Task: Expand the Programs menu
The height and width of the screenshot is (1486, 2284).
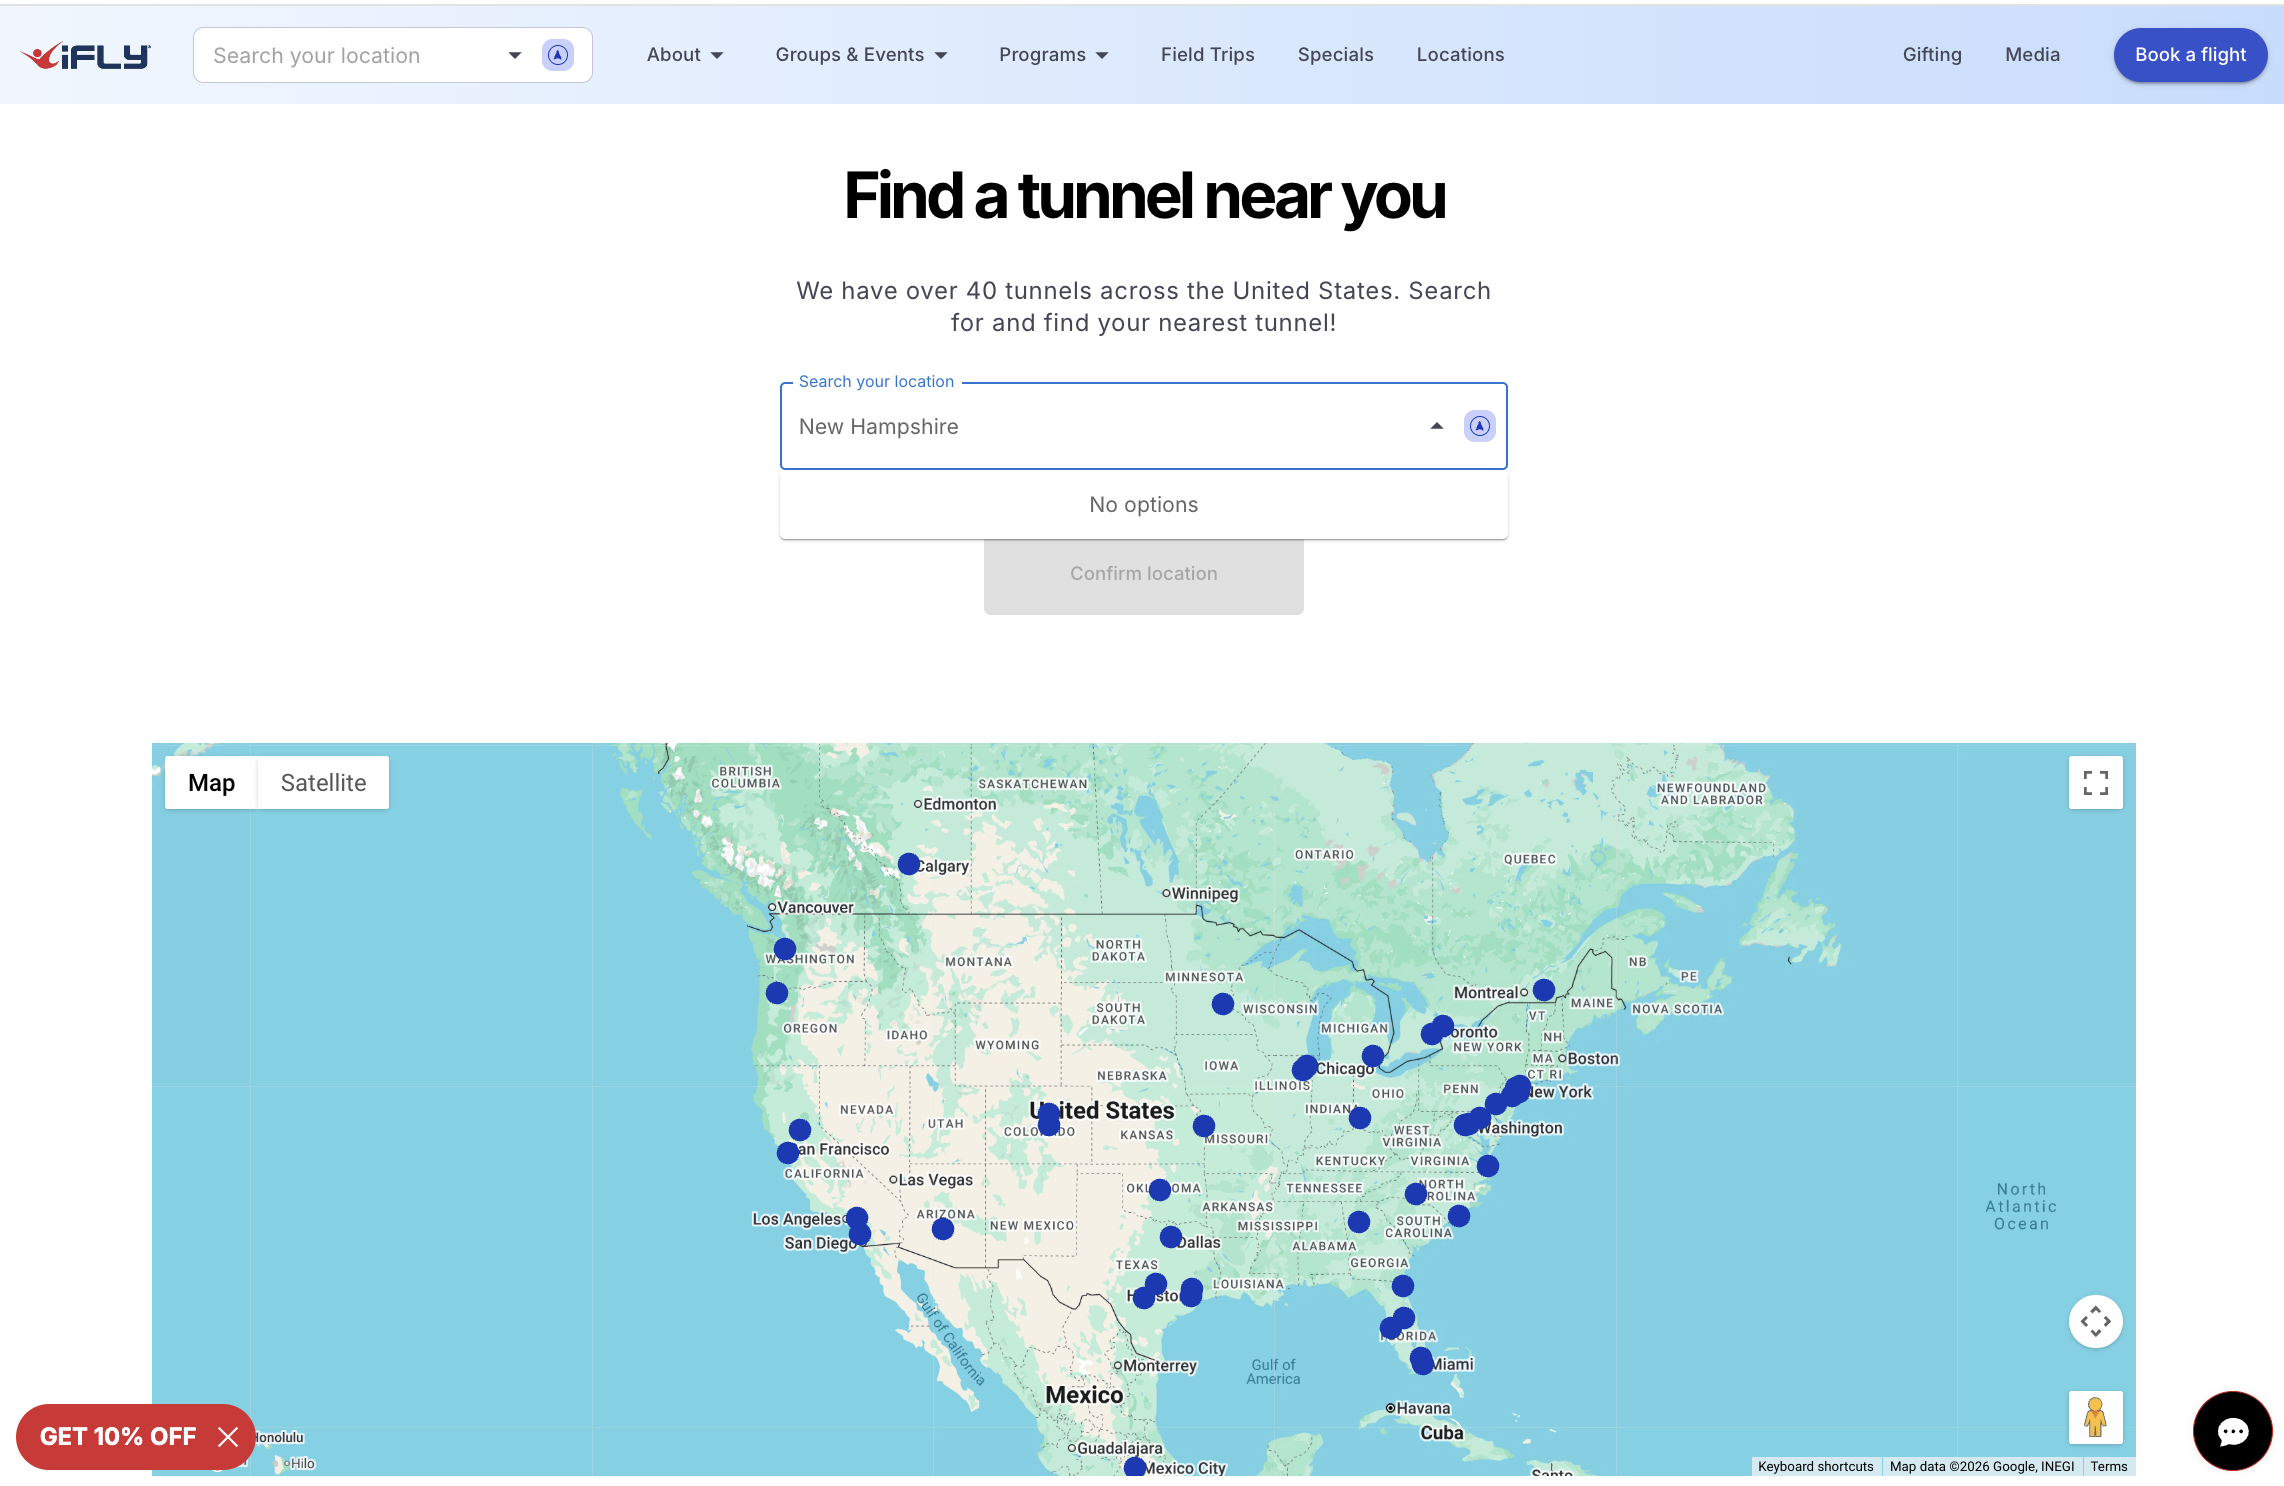Action: click(1054, 55)
